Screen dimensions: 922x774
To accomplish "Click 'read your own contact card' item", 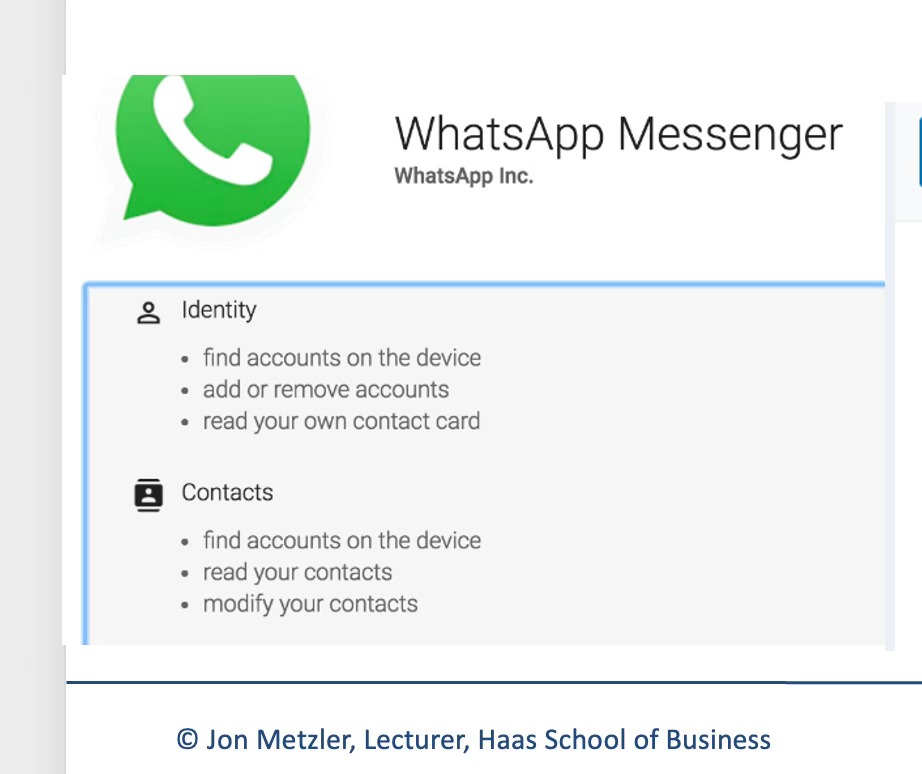I will coord(342,421).
